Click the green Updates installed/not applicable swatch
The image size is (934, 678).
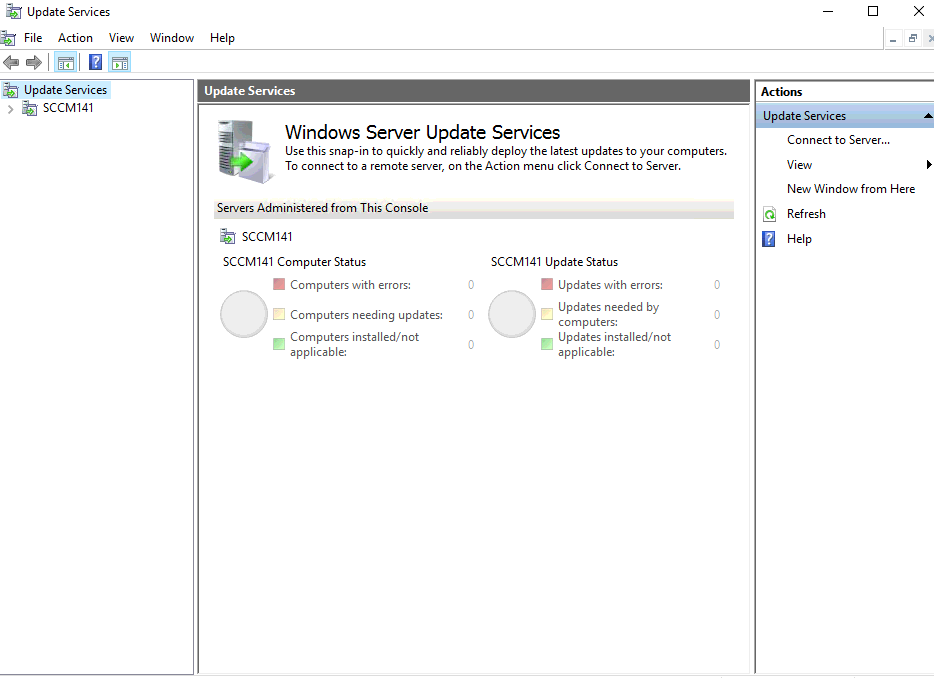[x=547, y=344]
